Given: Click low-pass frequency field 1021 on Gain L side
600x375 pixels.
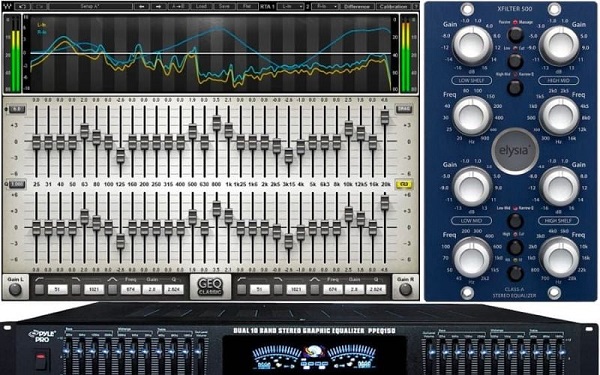Looking at the screenshot, I should click(x=94, y=290).
